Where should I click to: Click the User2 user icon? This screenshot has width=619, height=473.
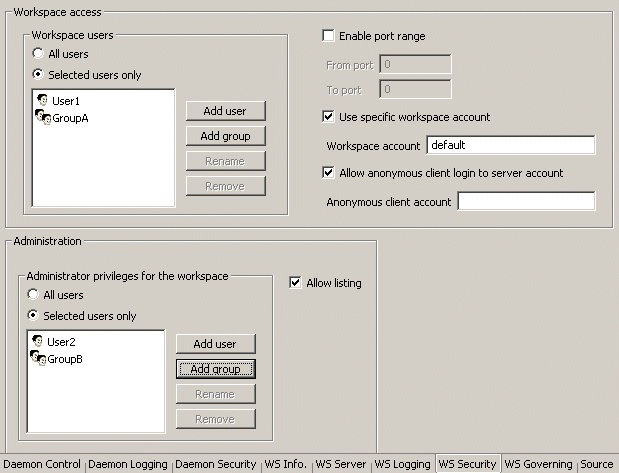click(37, 342)
